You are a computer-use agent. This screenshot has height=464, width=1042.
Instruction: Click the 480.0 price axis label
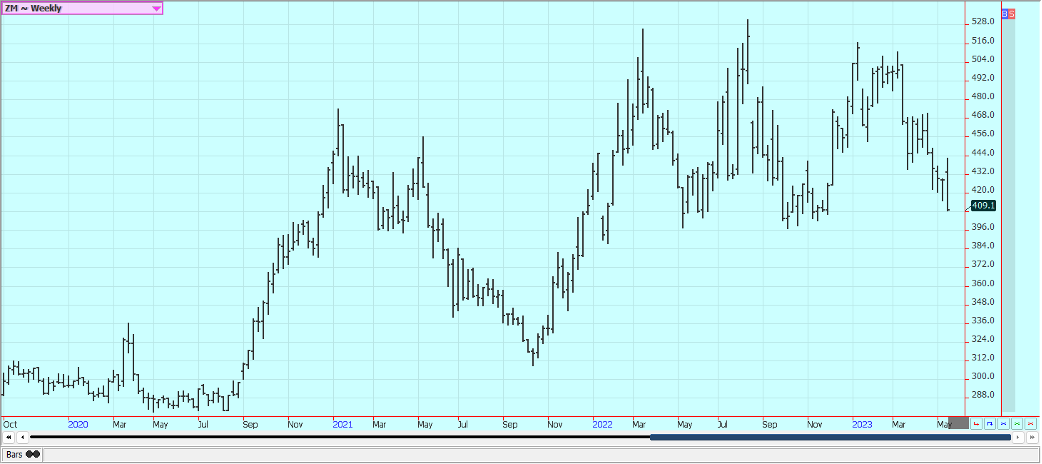pos(983,96)
